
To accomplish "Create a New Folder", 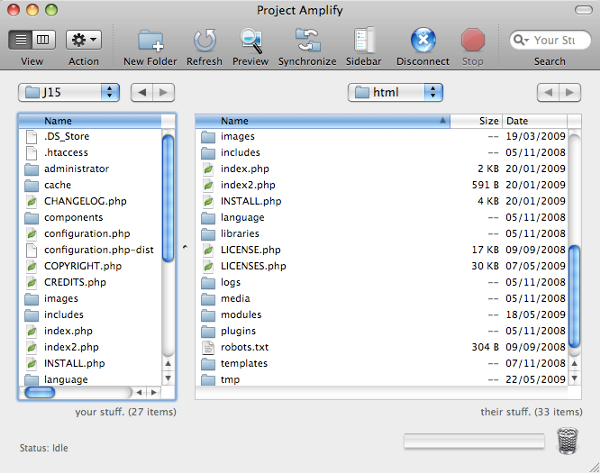I will click(x=150, y=40).
